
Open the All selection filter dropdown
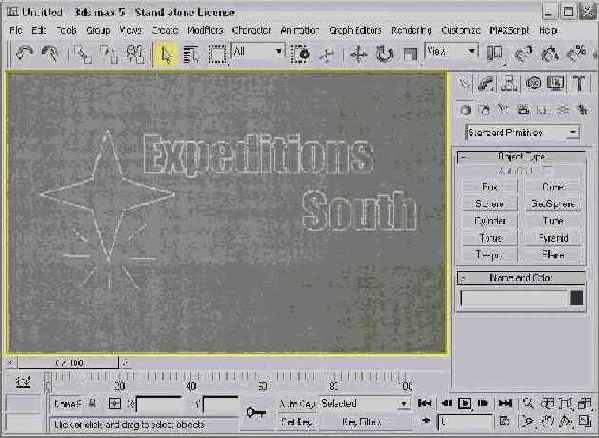click(257, 51)
